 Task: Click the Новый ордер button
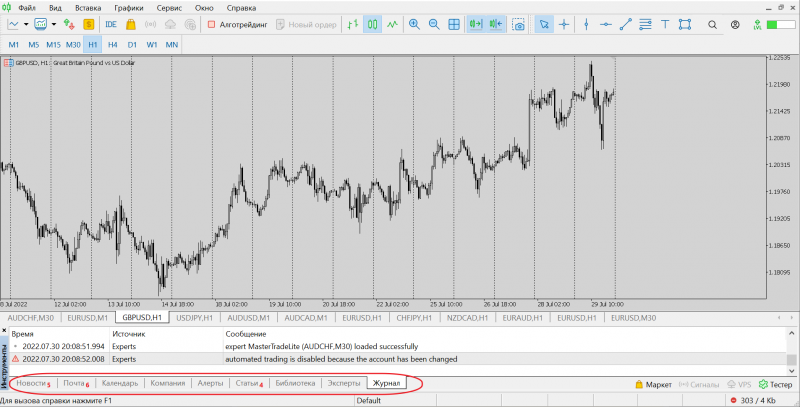click(306, 24)
